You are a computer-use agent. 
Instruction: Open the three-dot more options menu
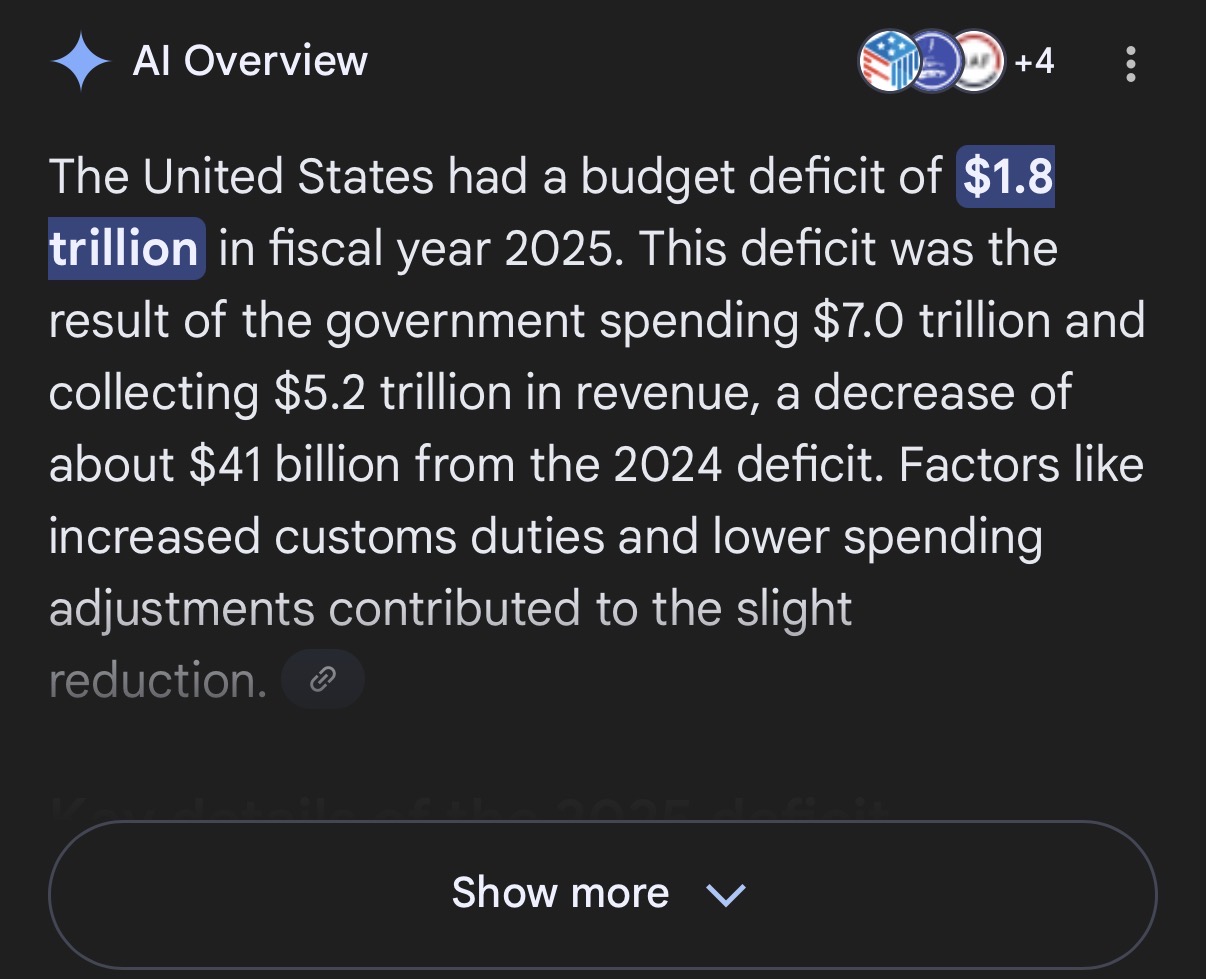click(1131, 63)
